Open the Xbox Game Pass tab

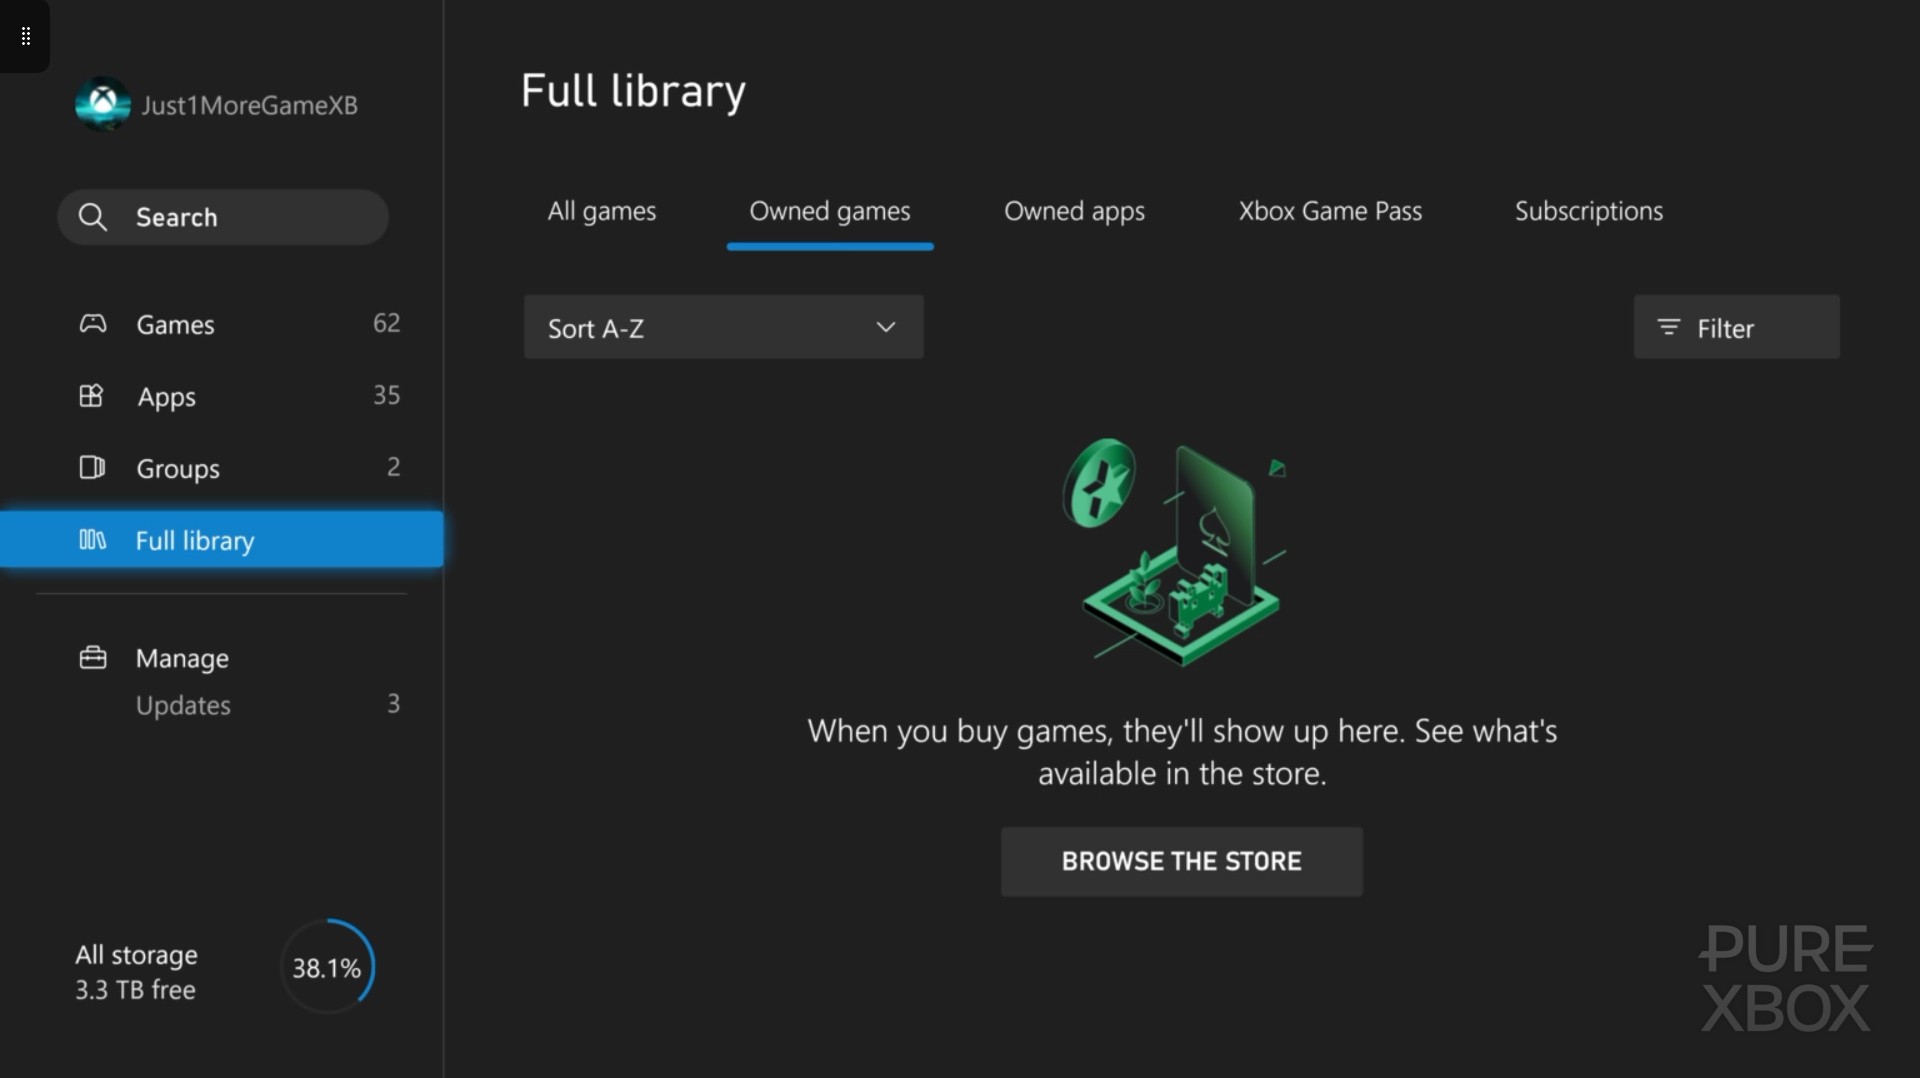1330,211
